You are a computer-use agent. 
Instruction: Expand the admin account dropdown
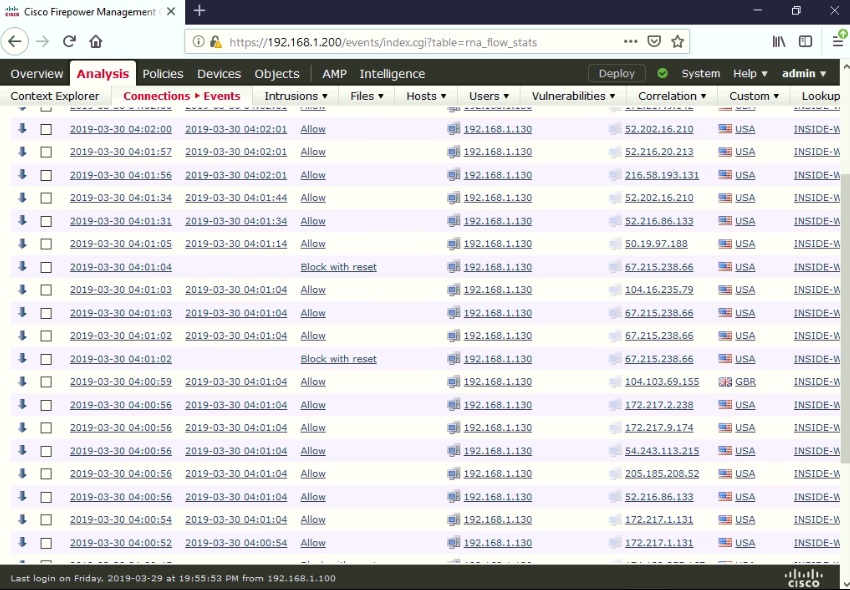pos(806,73)
